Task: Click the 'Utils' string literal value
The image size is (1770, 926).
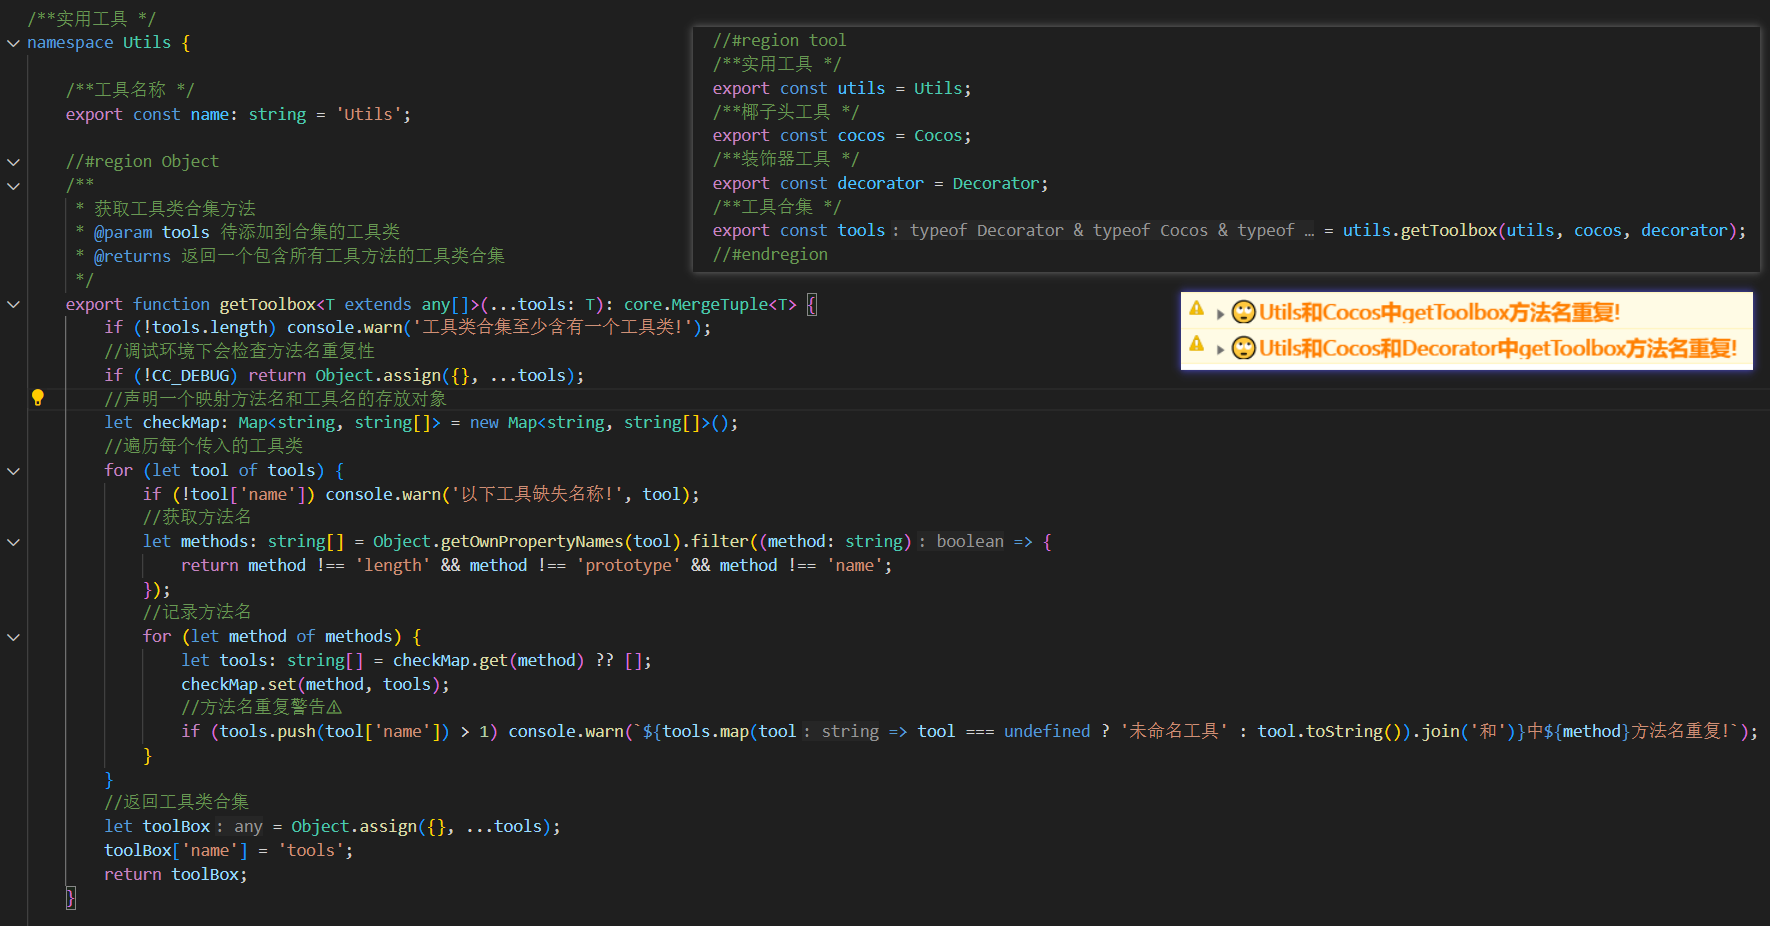Action: [369, 115]
